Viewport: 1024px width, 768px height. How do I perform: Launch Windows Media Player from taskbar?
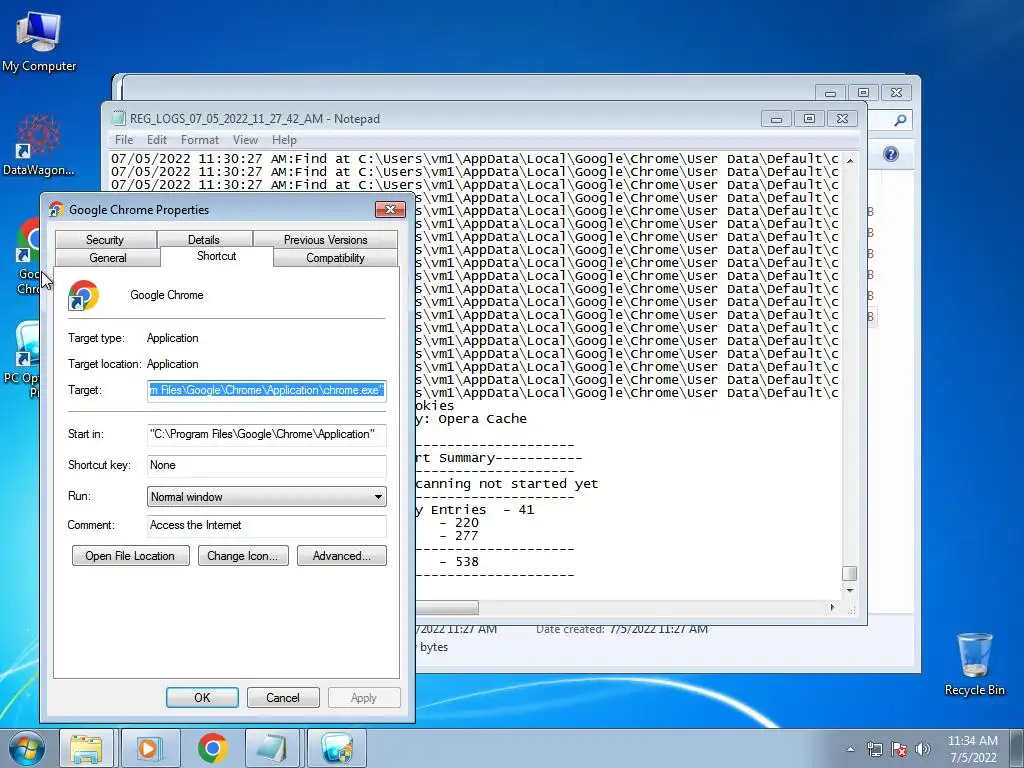coord(150,748)
